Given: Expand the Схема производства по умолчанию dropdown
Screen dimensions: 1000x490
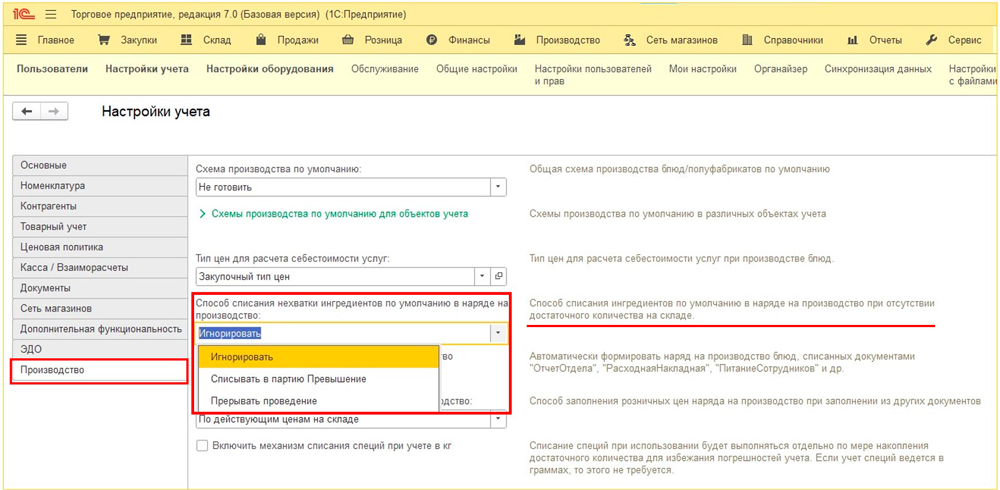Looking at the screenshot, I should pyautogui.click(x=498, y=187).
